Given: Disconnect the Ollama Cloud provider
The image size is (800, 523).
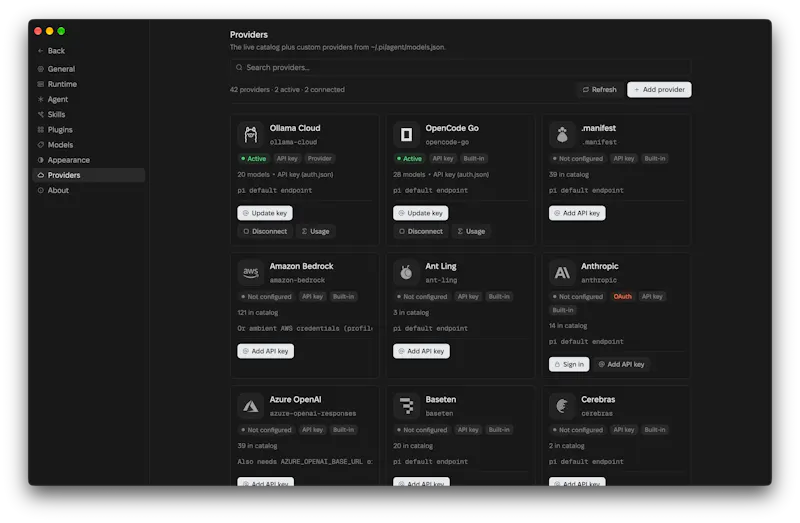Looking at the screenshot, I should [265, 231].
